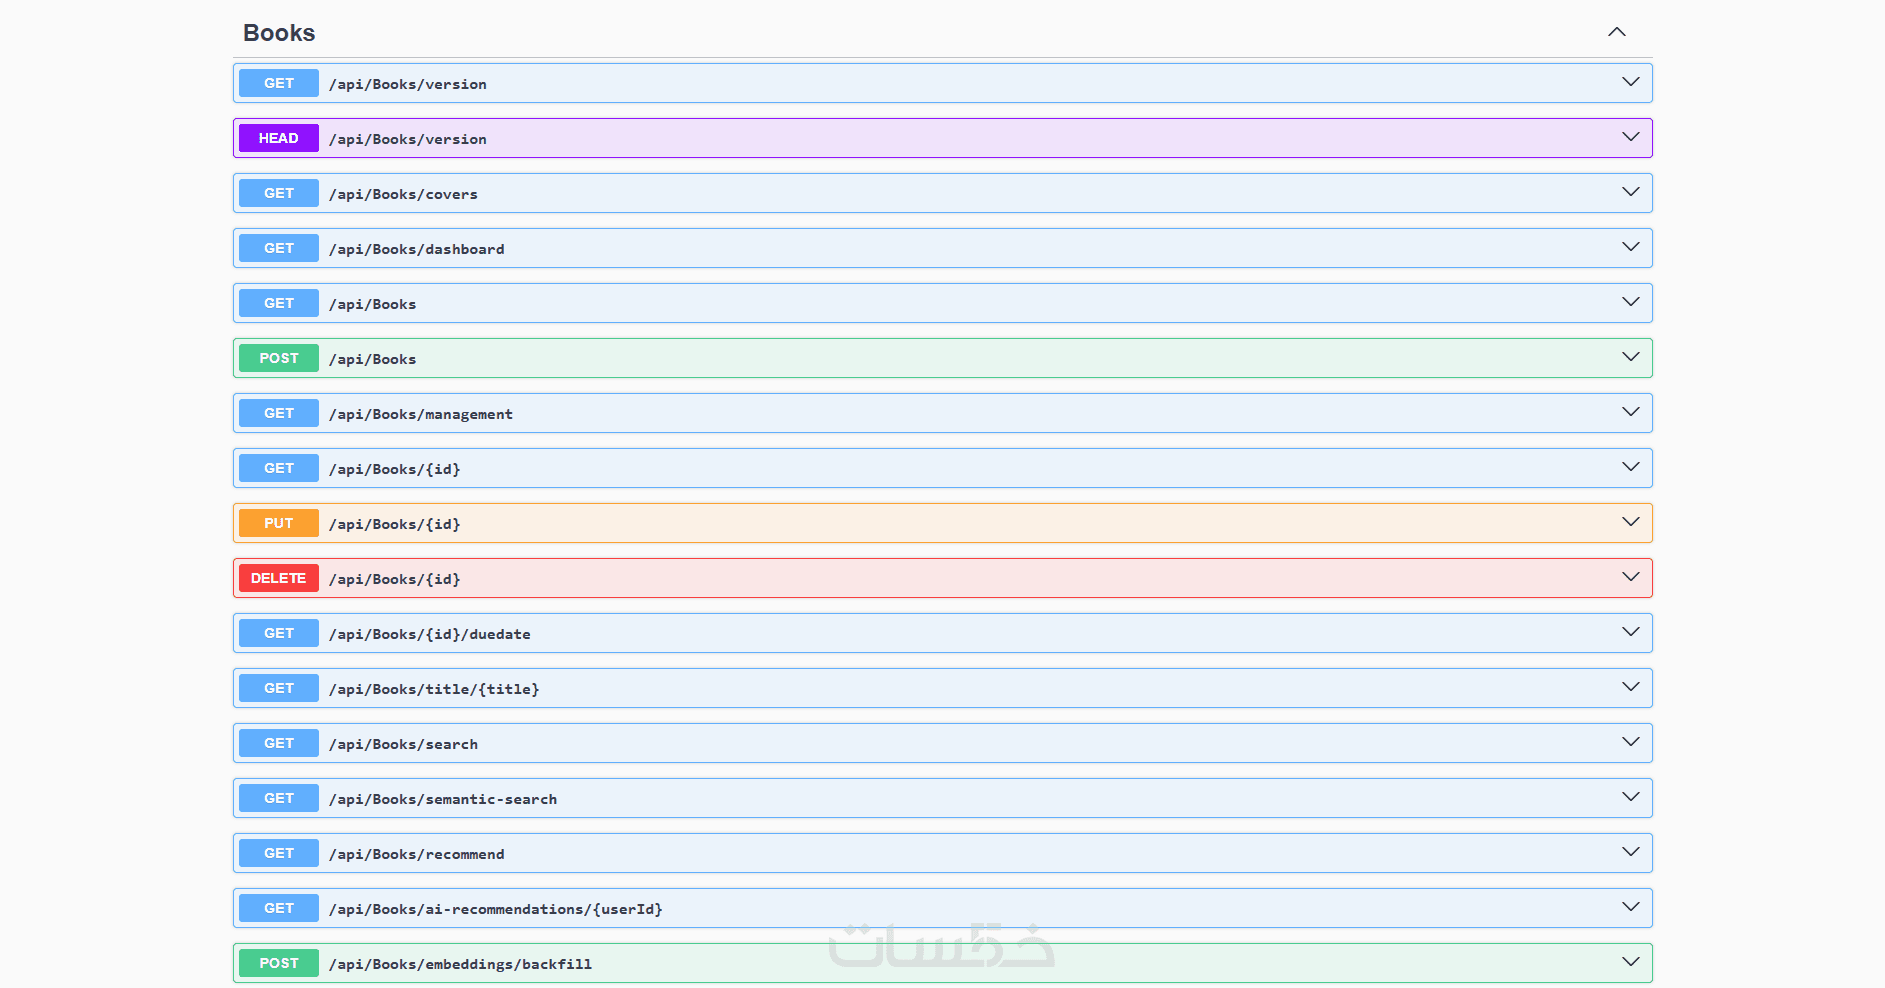Expand HEAD /api/Books/version chevron
The width and height of the screenshot is (1885, 988).
pyautogui.click(x=1631, y=137)
